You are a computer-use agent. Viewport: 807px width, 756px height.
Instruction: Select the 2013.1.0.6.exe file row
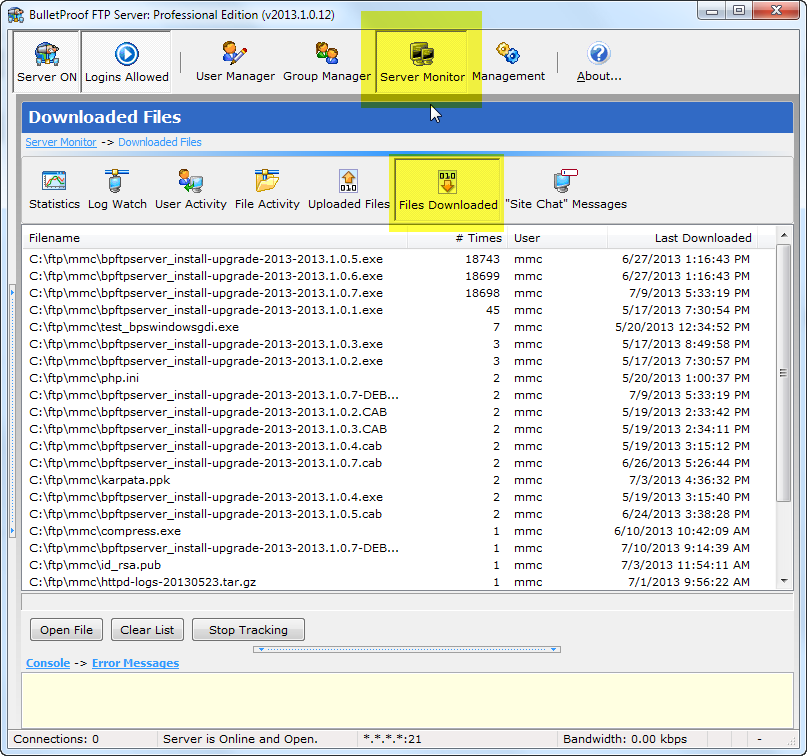pyautogui.click(x=399, y=276)
